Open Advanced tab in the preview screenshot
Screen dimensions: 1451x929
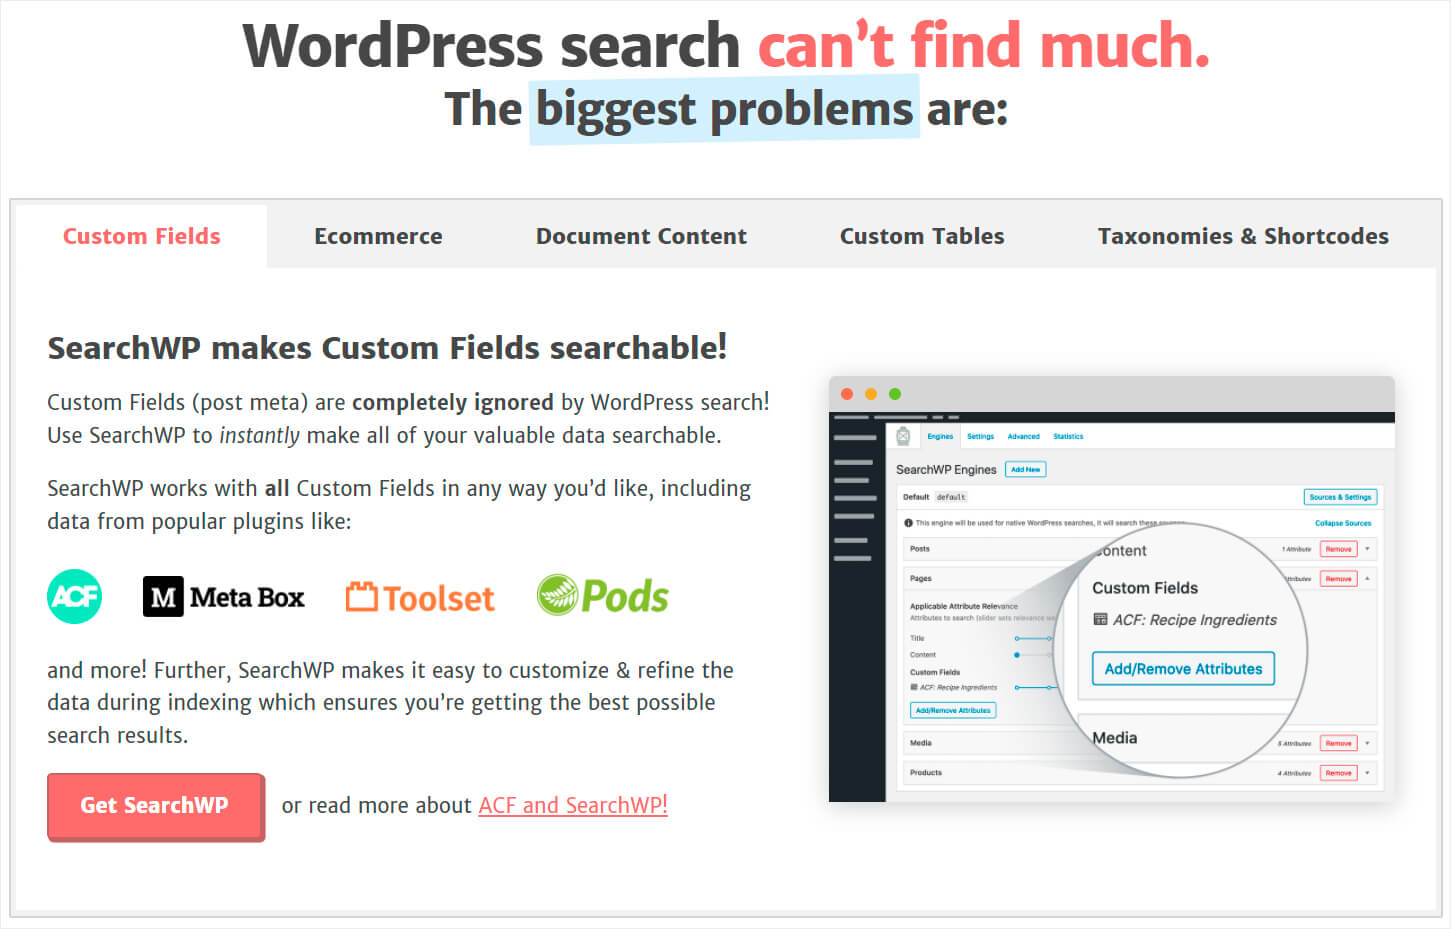click(x=1023, y=436)
